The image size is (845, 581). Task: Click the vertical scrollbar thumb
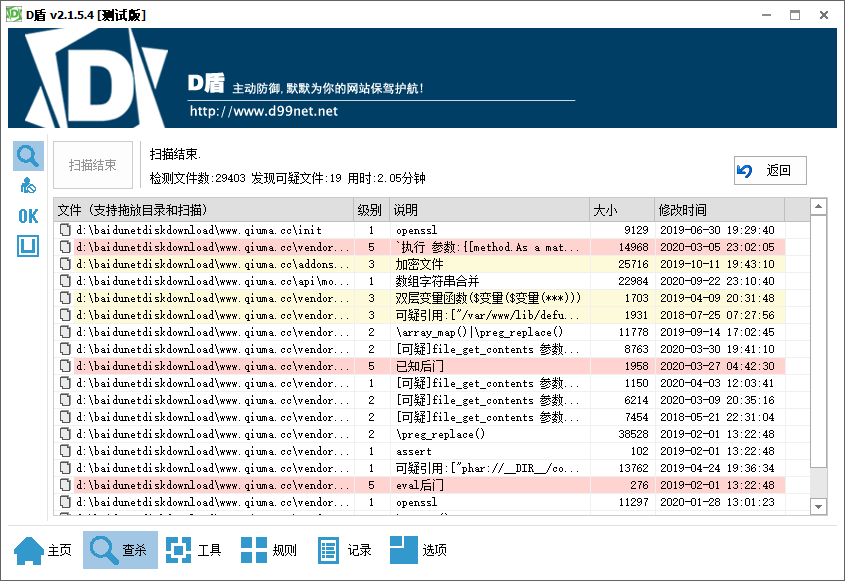coord(819,341)
